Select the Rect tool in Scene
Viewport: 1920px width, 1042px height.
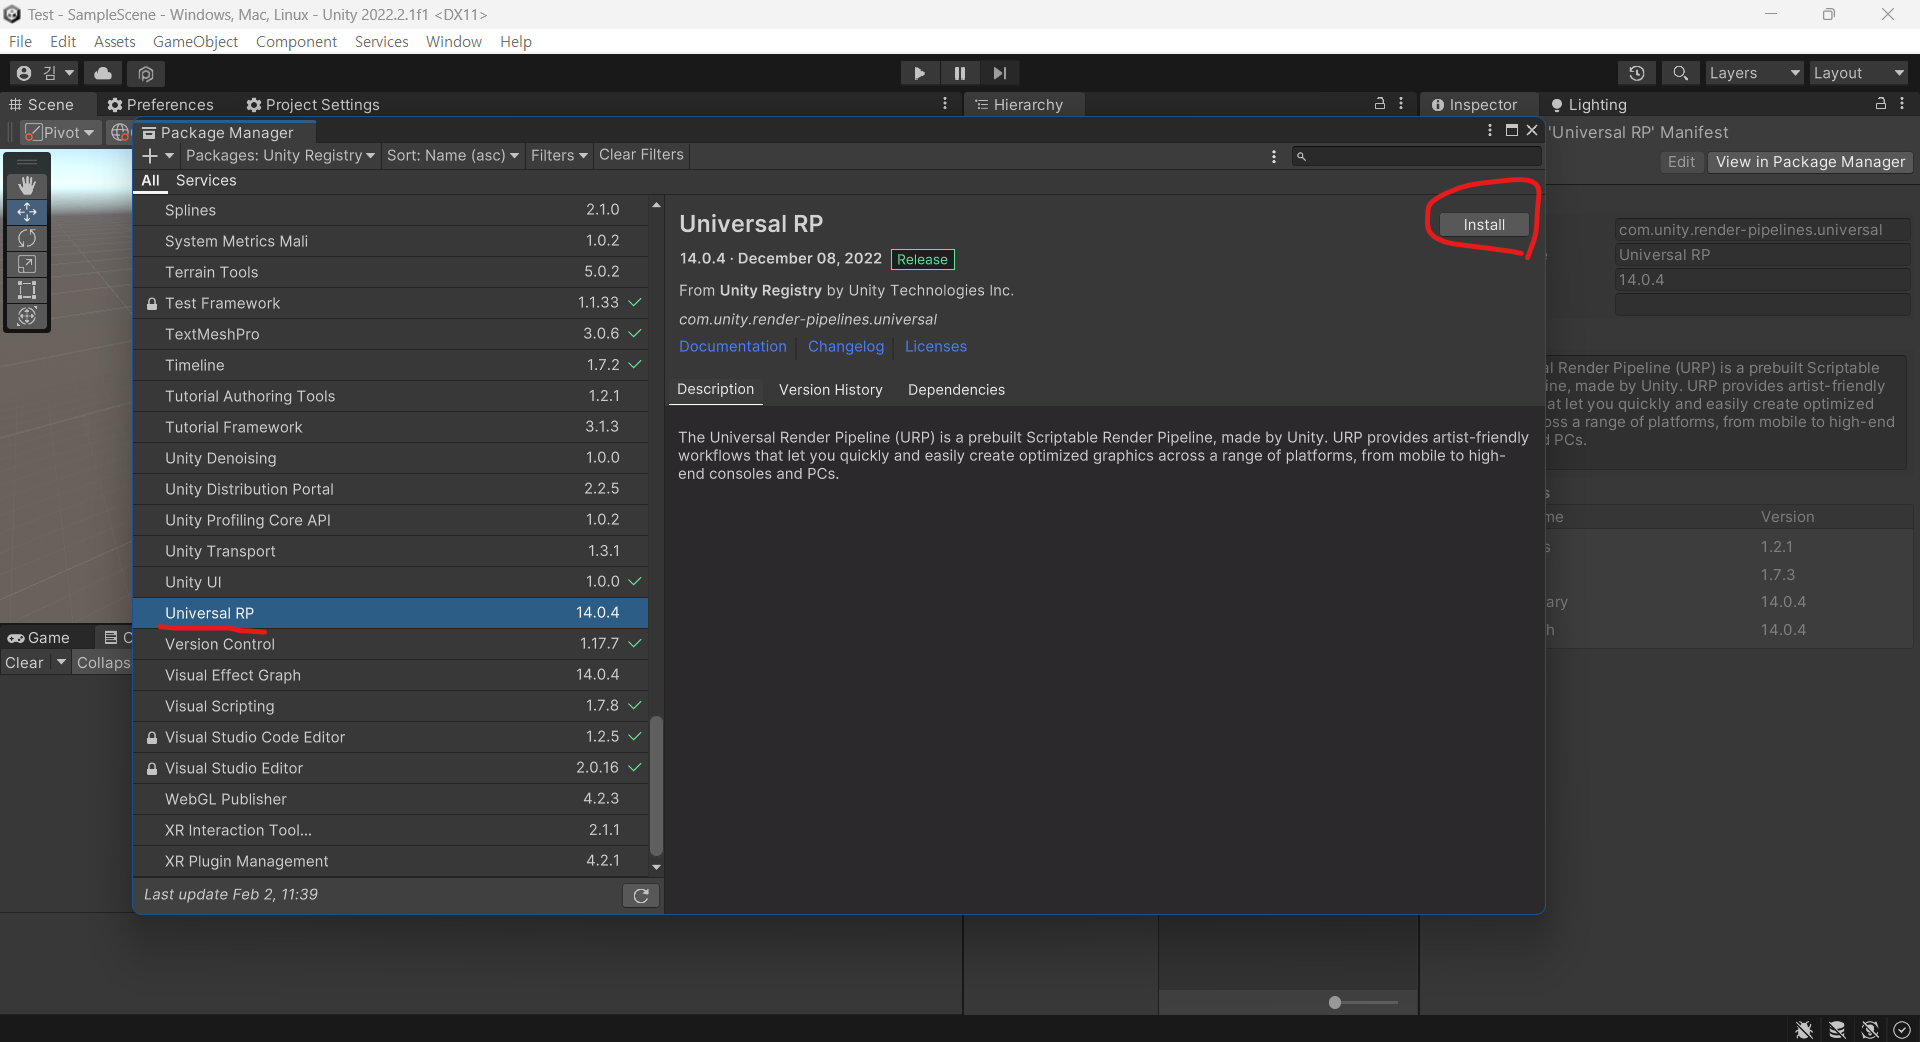(27, 290)
